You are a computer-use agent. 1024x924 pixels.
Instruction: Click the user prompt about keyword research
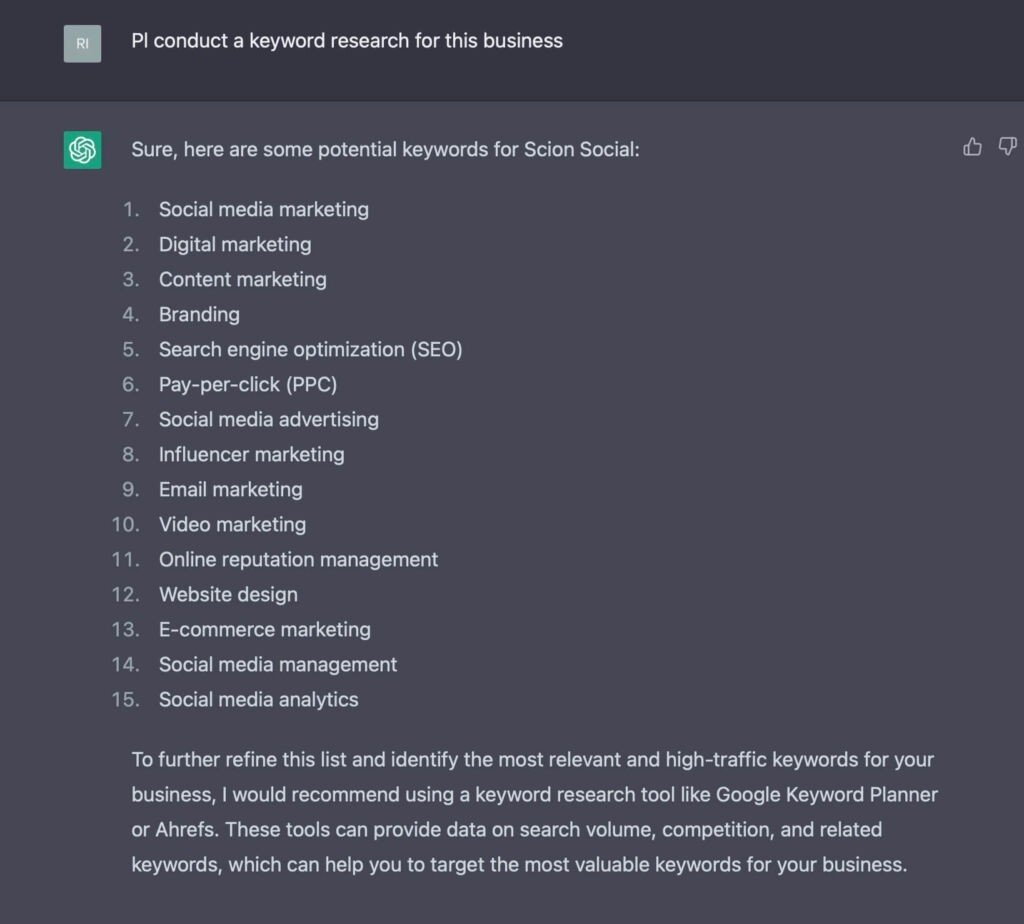click(347, 41)
